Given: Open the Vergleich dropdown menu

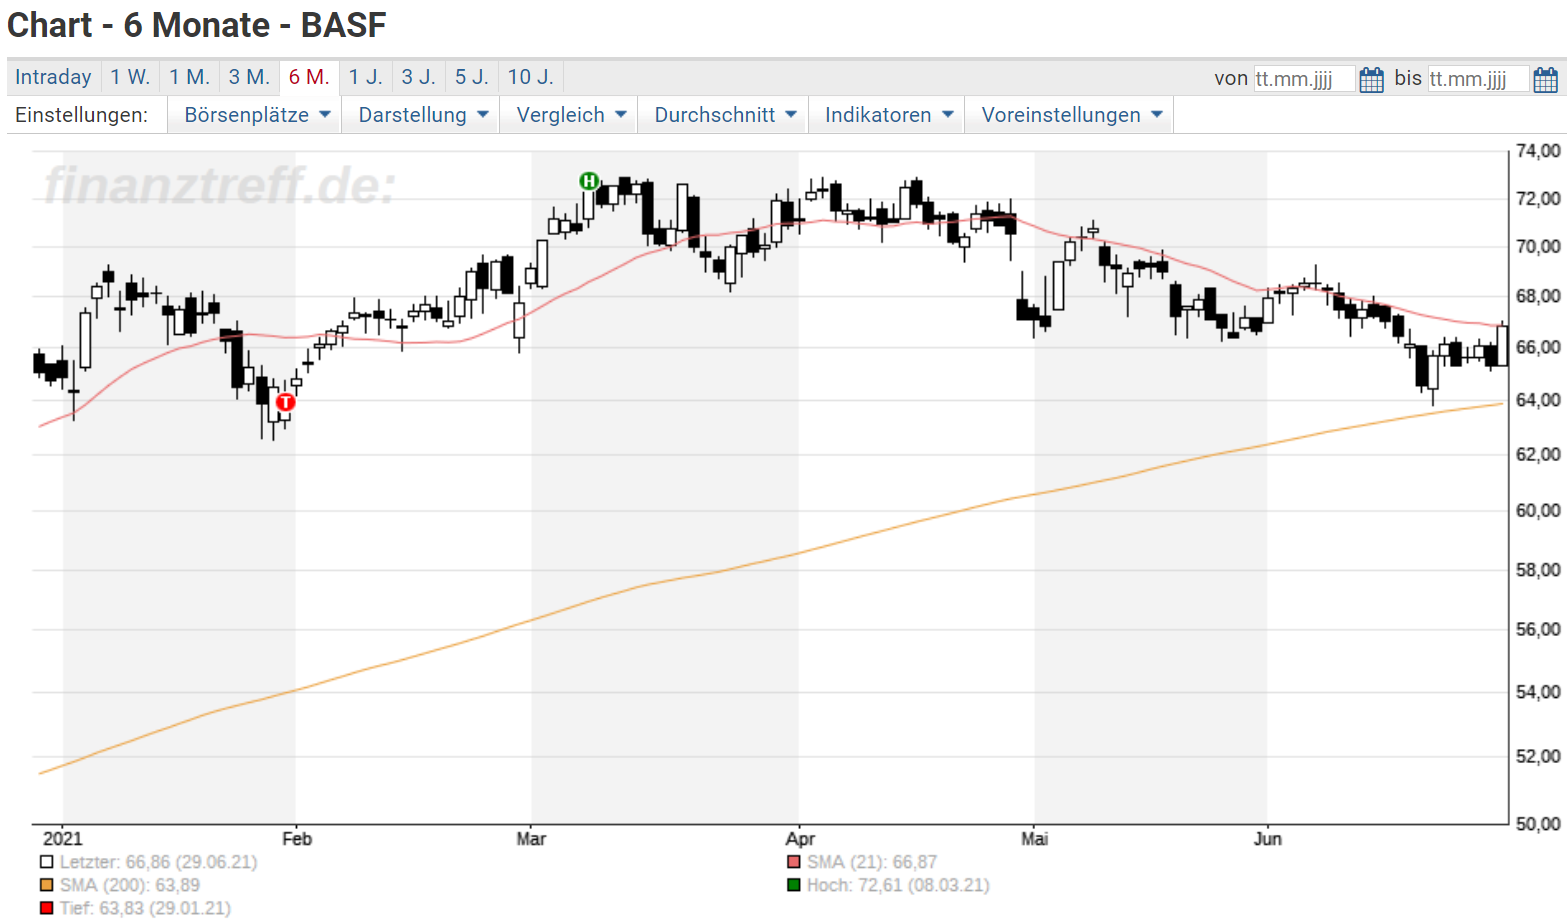Looking at the screenshot, I should tap(571, 115).
